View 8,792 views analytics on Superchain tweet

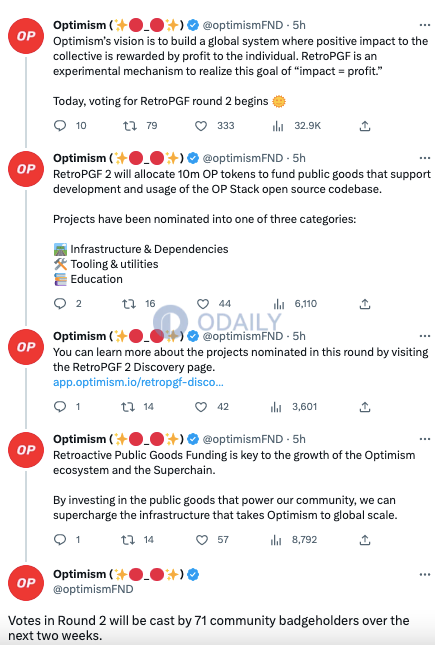click(276, 540)
